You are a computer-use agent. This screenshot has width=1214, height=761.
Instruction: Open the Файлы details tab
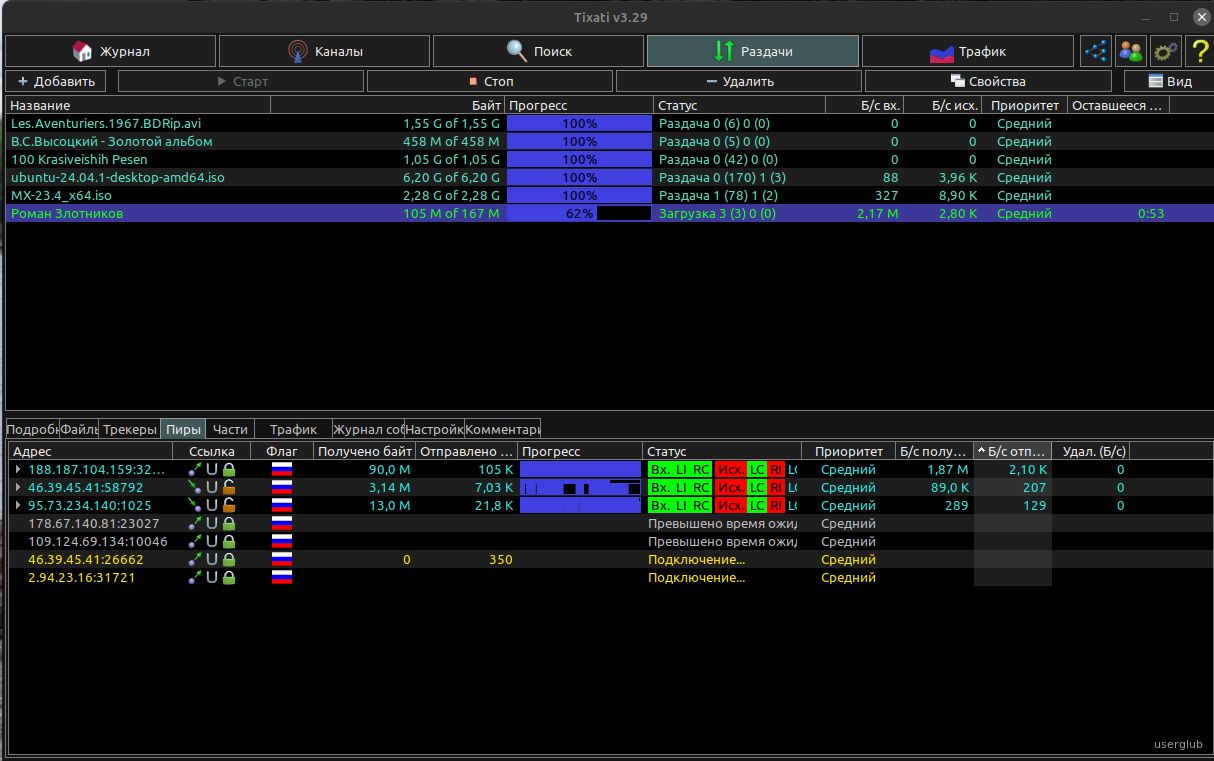79,429
